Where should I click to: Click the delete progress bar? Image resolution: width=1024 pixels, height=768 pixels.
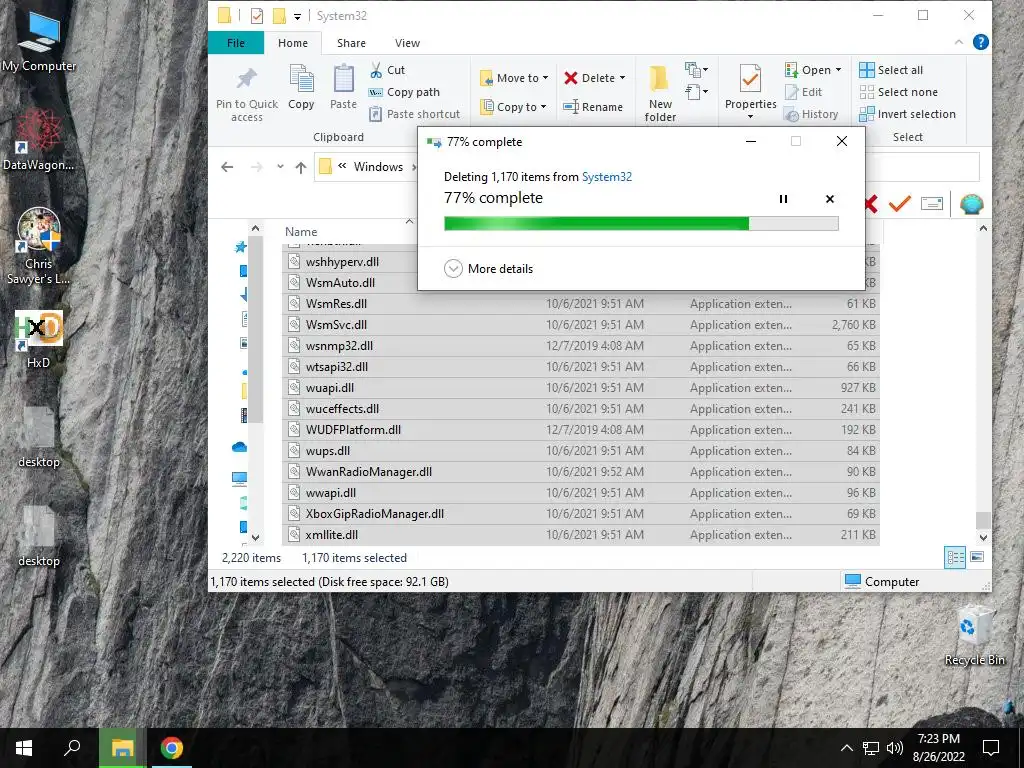click(x=641, y=224)
